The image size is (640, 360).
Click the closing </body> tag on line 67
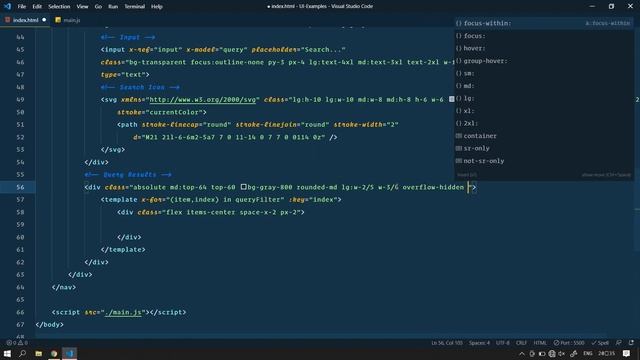[x=49, y=324]
